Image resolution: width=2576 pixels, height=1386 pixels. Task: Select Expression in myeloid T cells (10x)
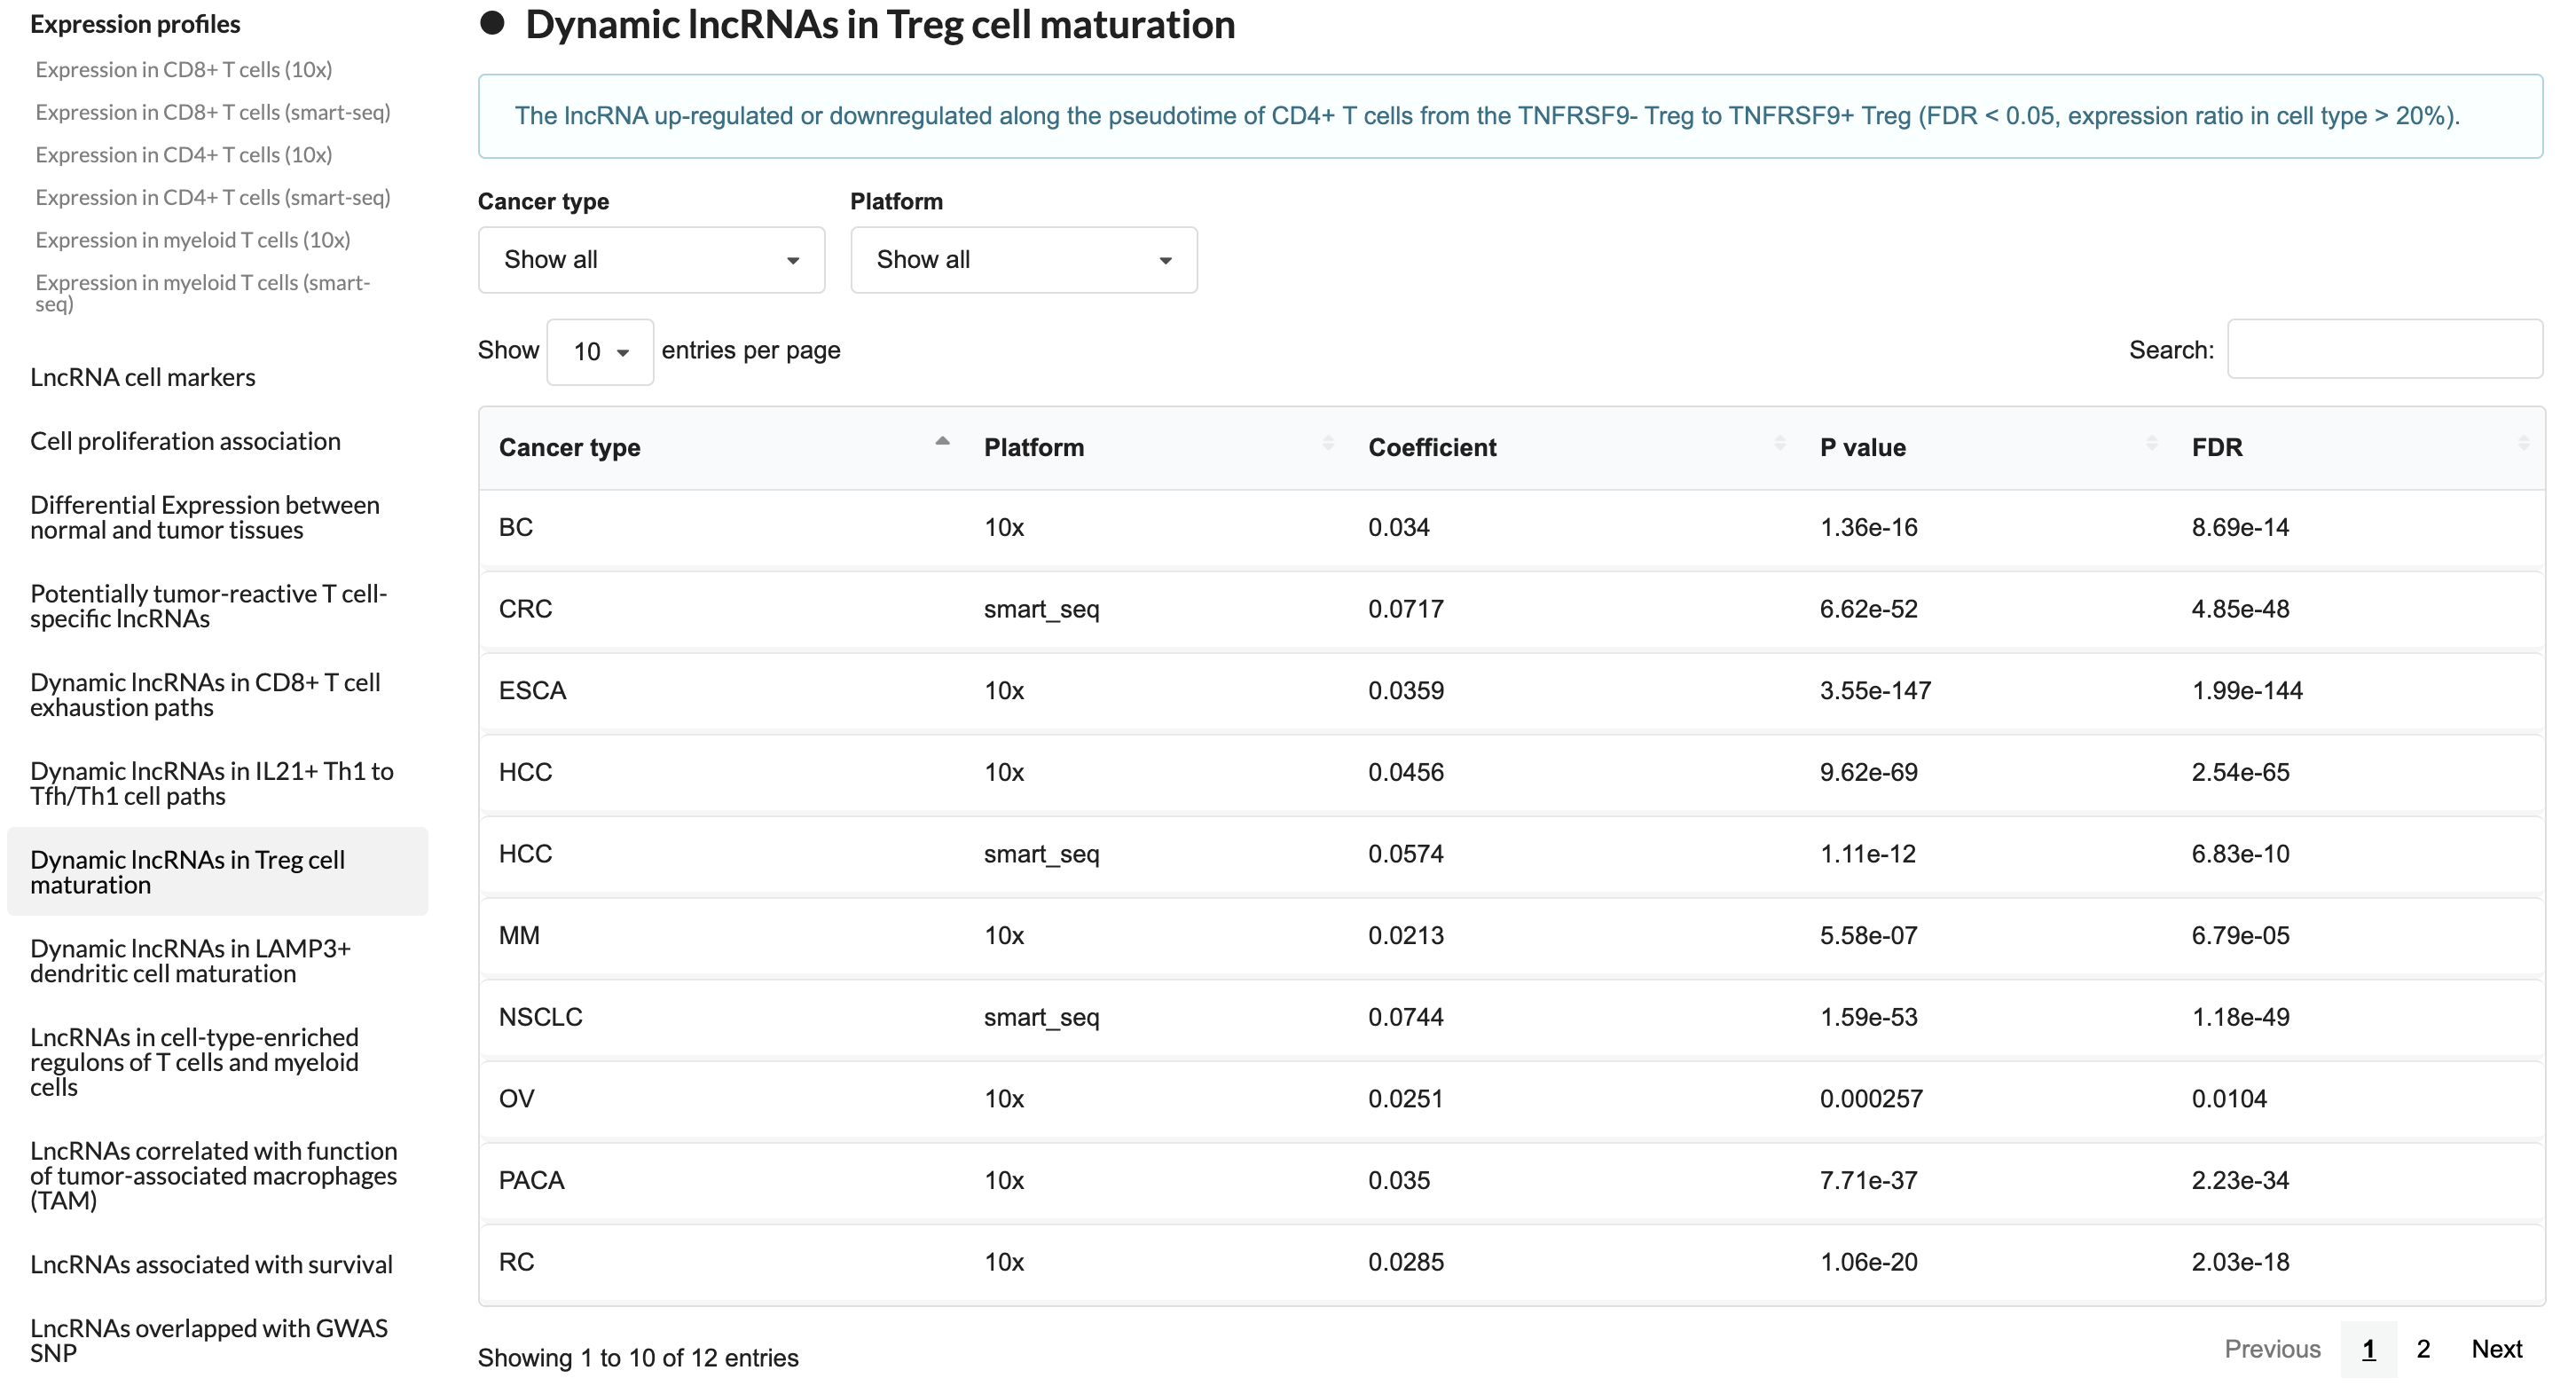click(x=193, y=240)
